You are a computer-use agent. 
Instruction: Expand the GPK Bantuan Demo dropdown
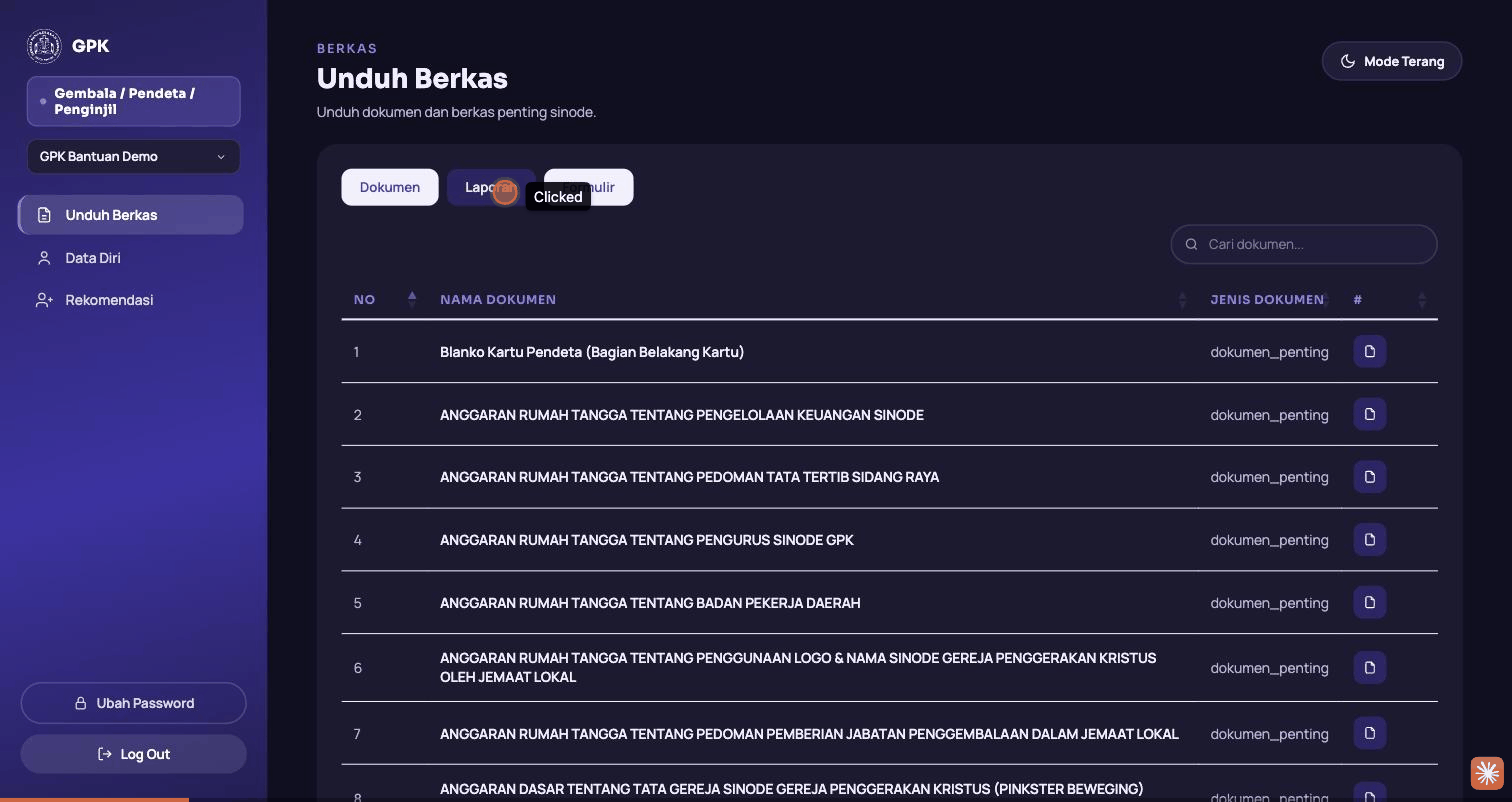point(133,157)
